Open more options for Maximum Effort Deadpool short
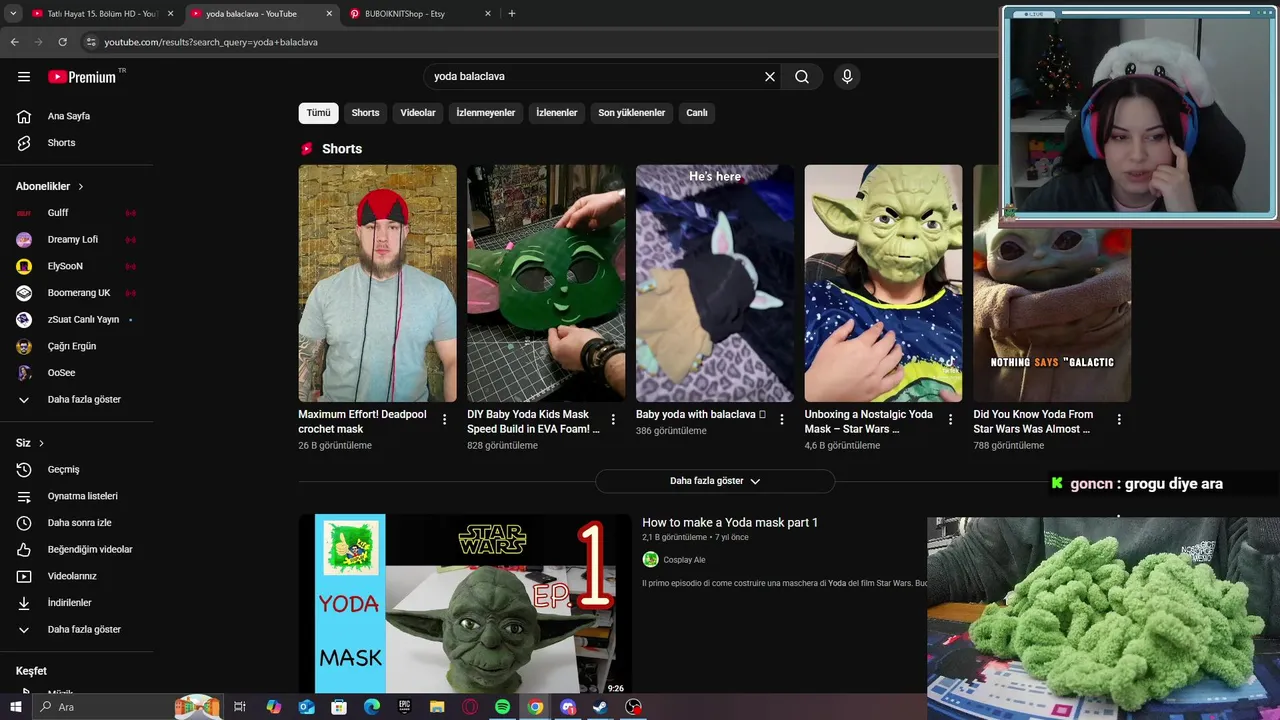1280x720 pixels. coord(445,420)
